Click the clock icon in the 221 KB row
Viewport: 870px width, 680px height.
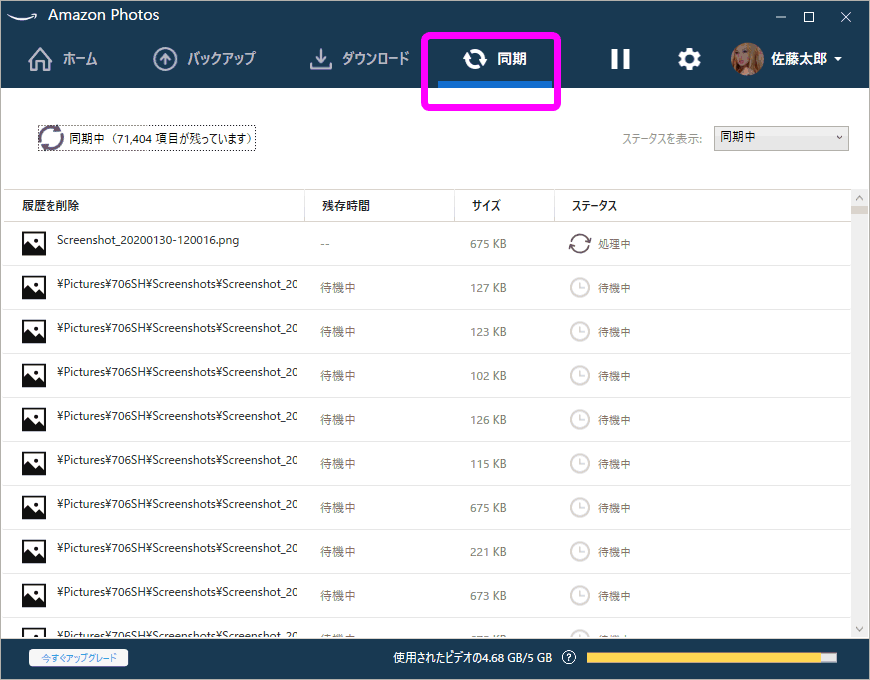click(x=580, y=551)
